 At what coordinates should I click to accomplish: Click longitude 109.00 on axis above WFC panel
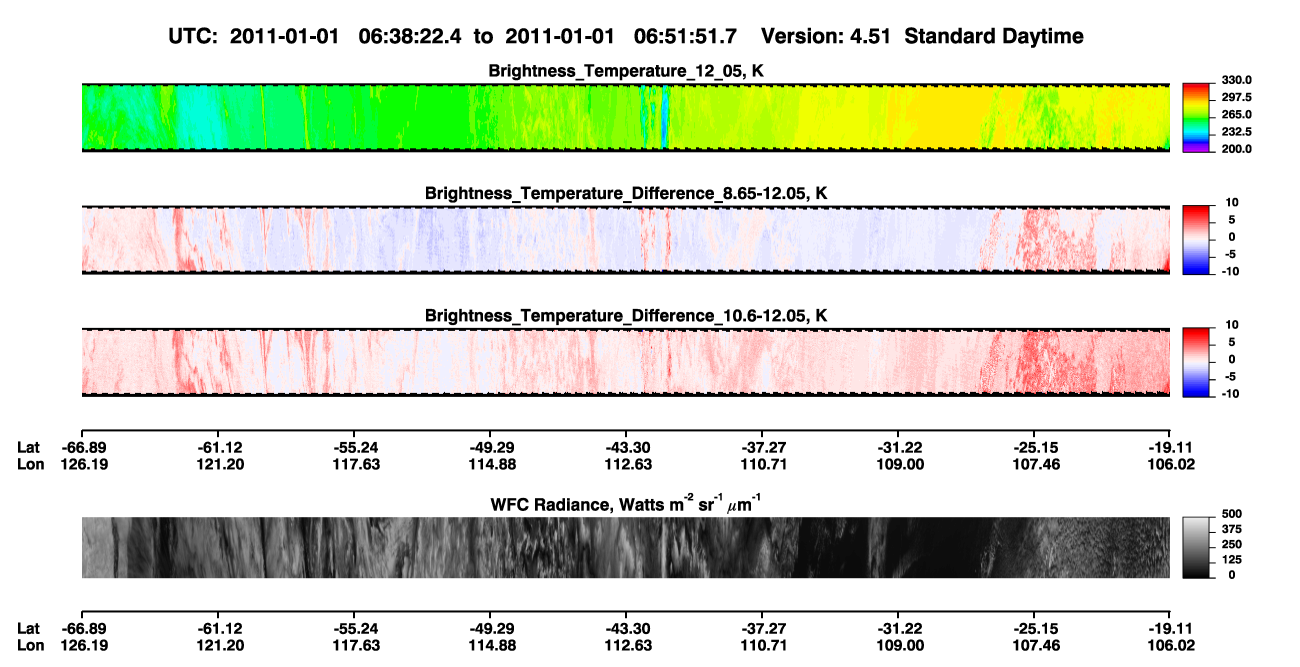pyautogui.click(x=901, y=464)
